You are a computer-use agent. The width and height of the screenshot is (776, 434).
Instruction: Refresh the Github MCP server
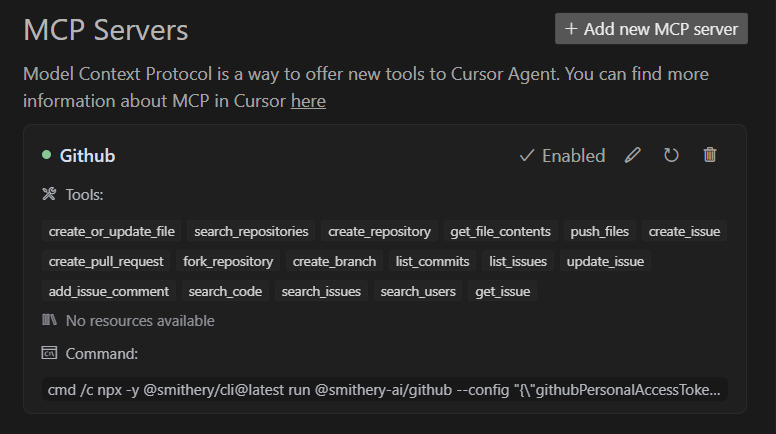pyautogui.click(x=671, y=155)
